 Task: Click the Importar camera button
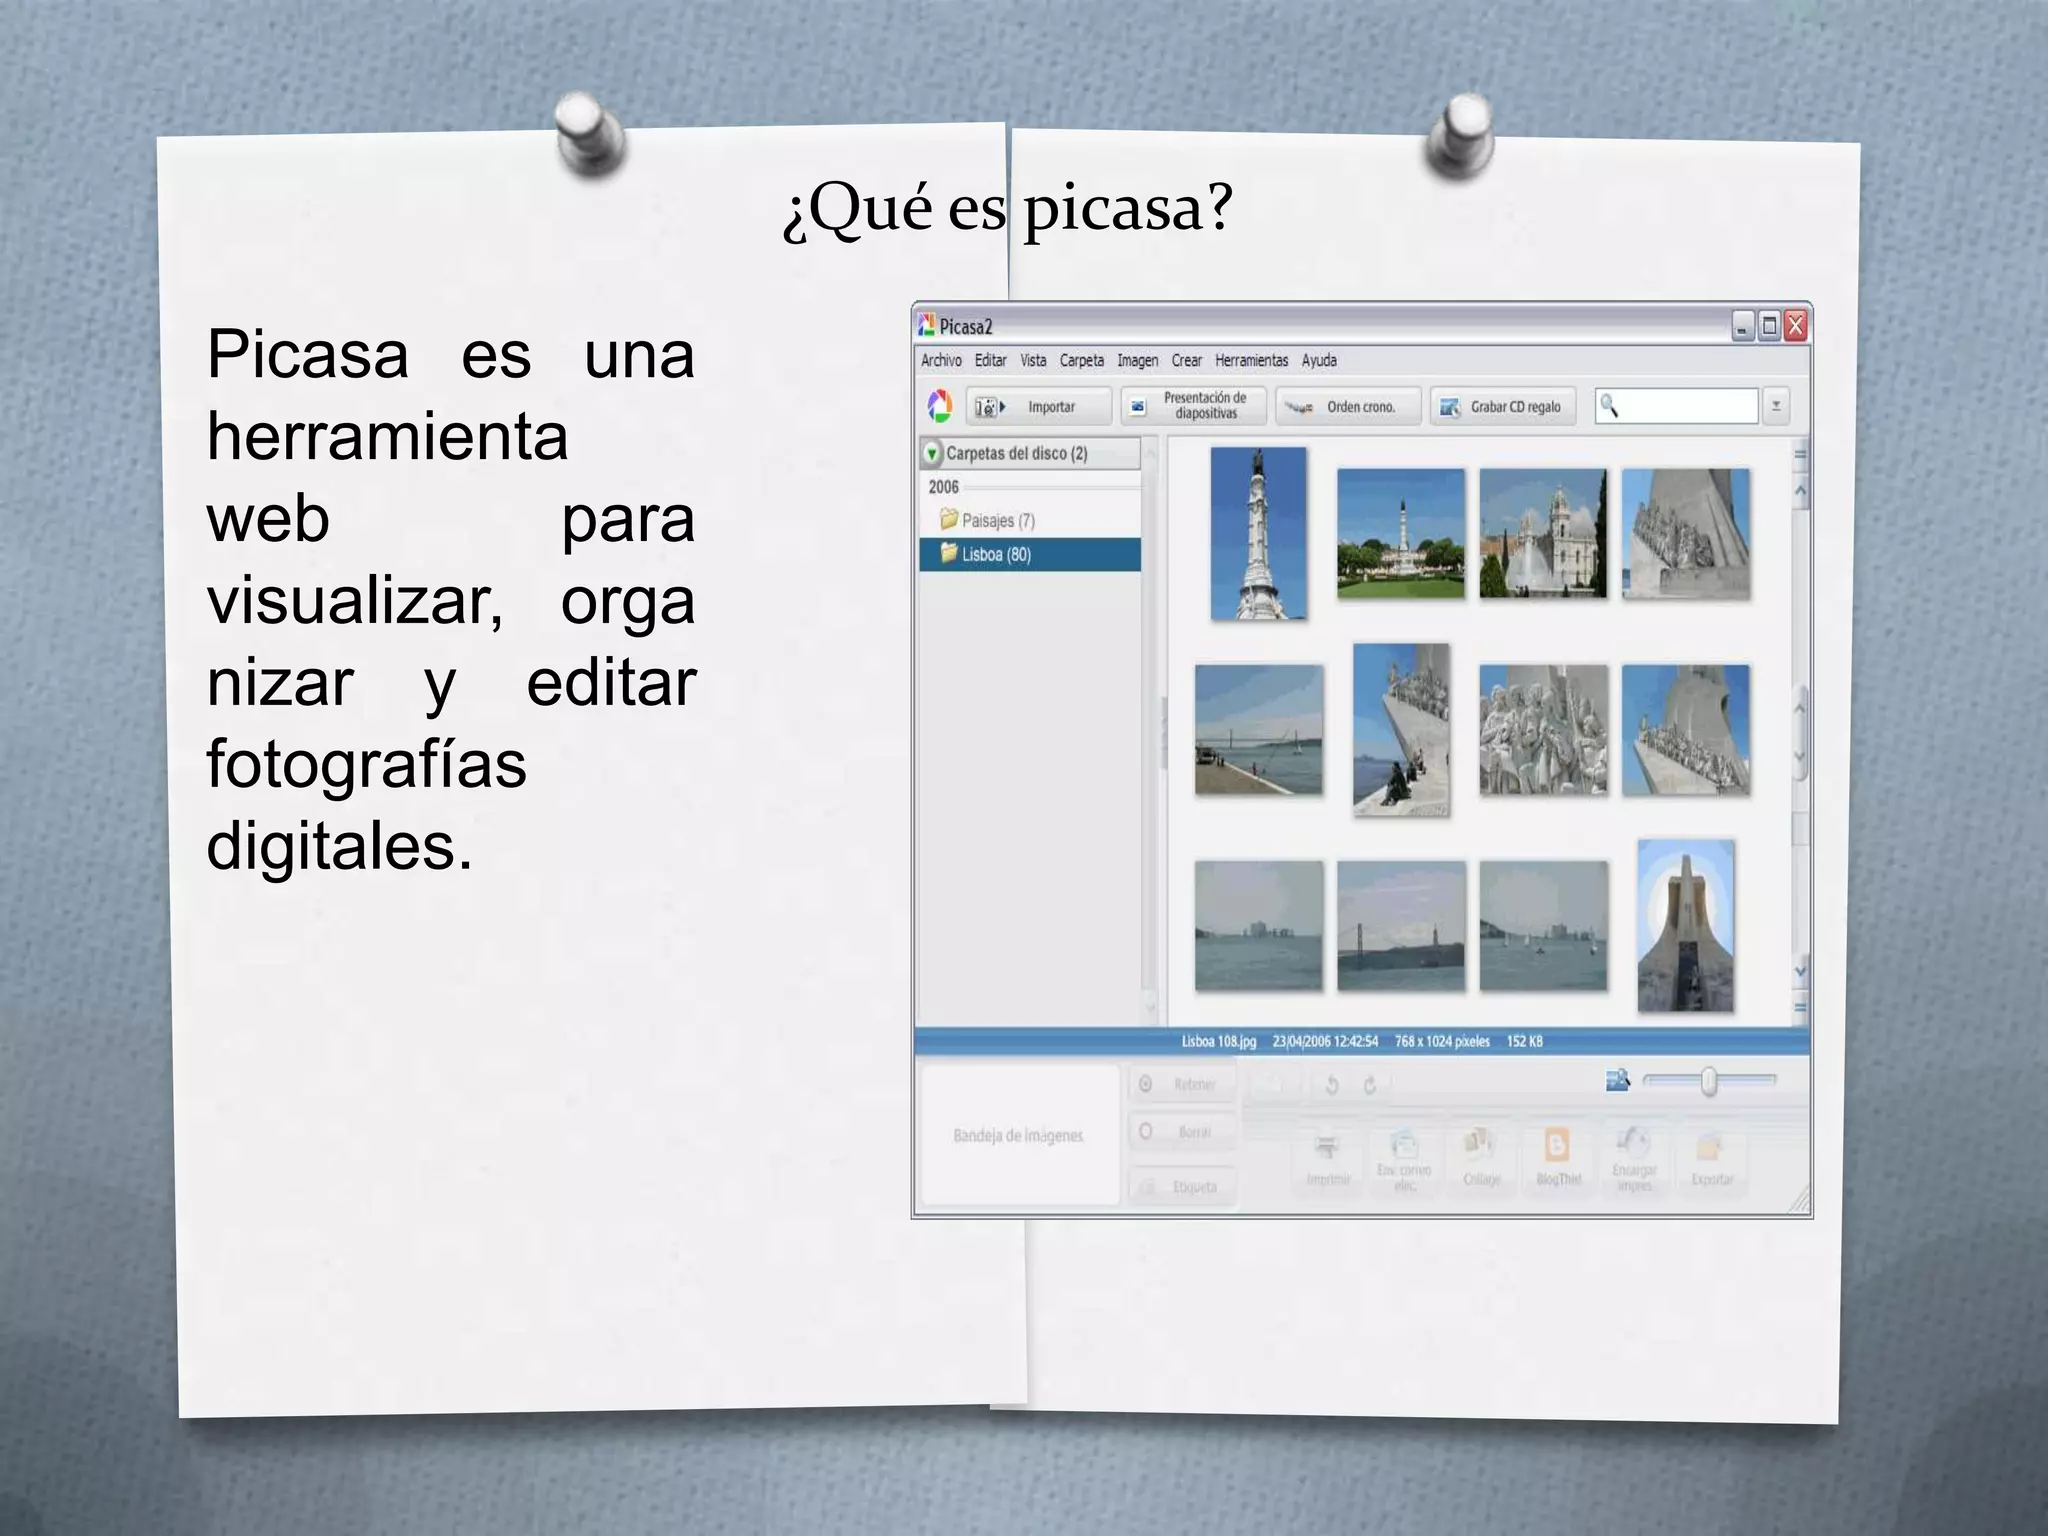pyautogui.click(x=1039, y=407)
